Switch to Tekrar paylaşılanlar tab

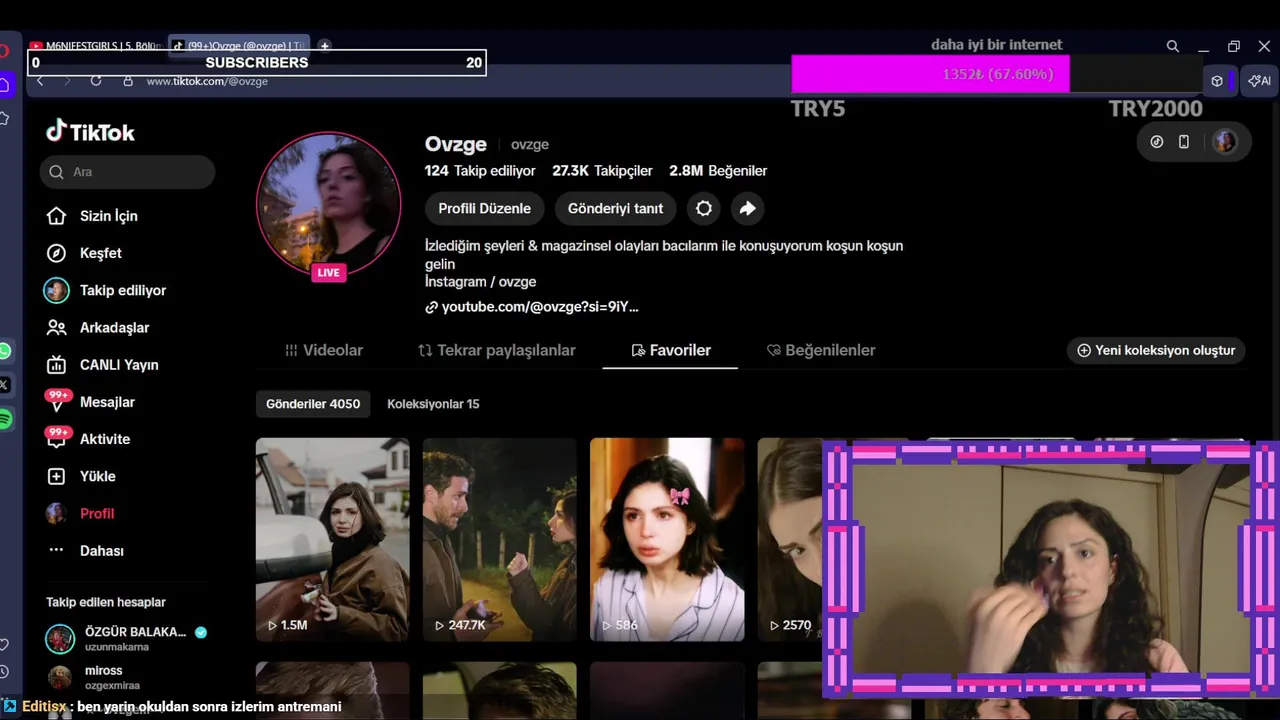pos(497,350)
